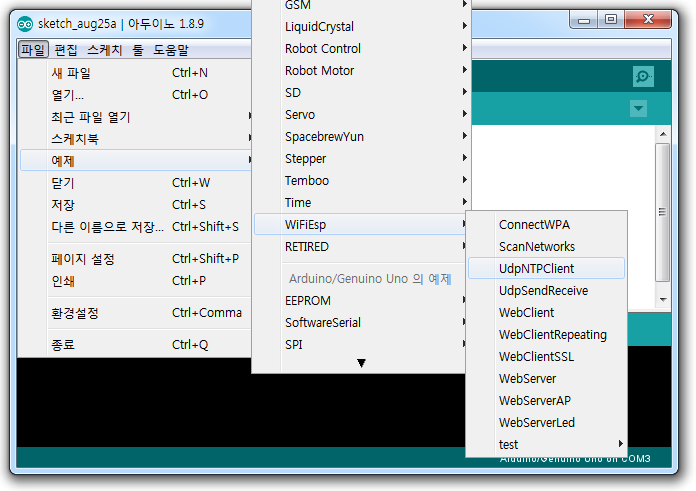Maximize the Arduino window
Image resolution: width=696 pixels, height=491 pixels.
[611, 20]
